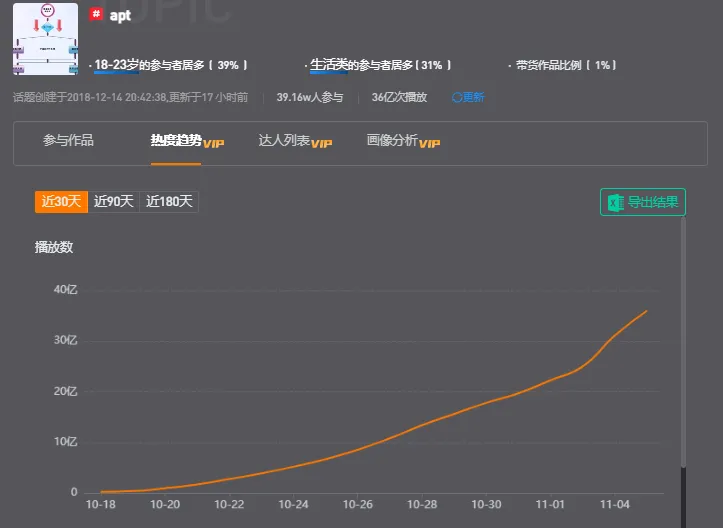Click the refresh icon beside 更新
The height and width of the screenshot is (528, 723).
click(457, 97)
